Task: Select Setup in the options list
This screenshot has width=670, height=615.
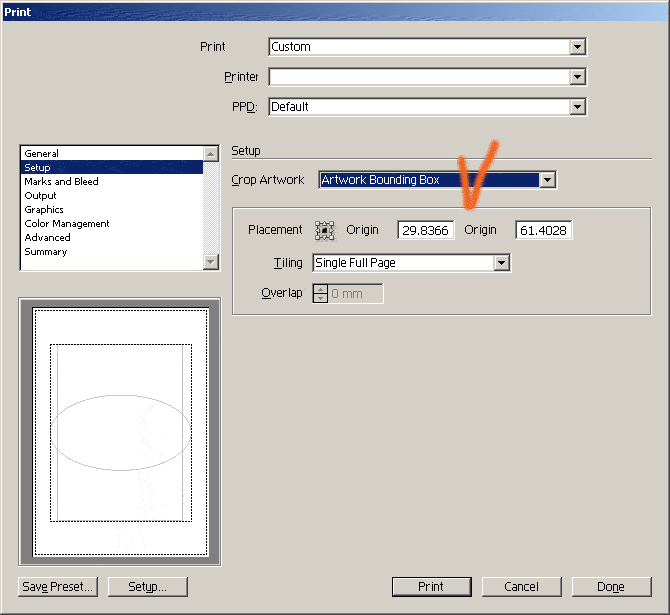Action: click(x=112, y=168)
